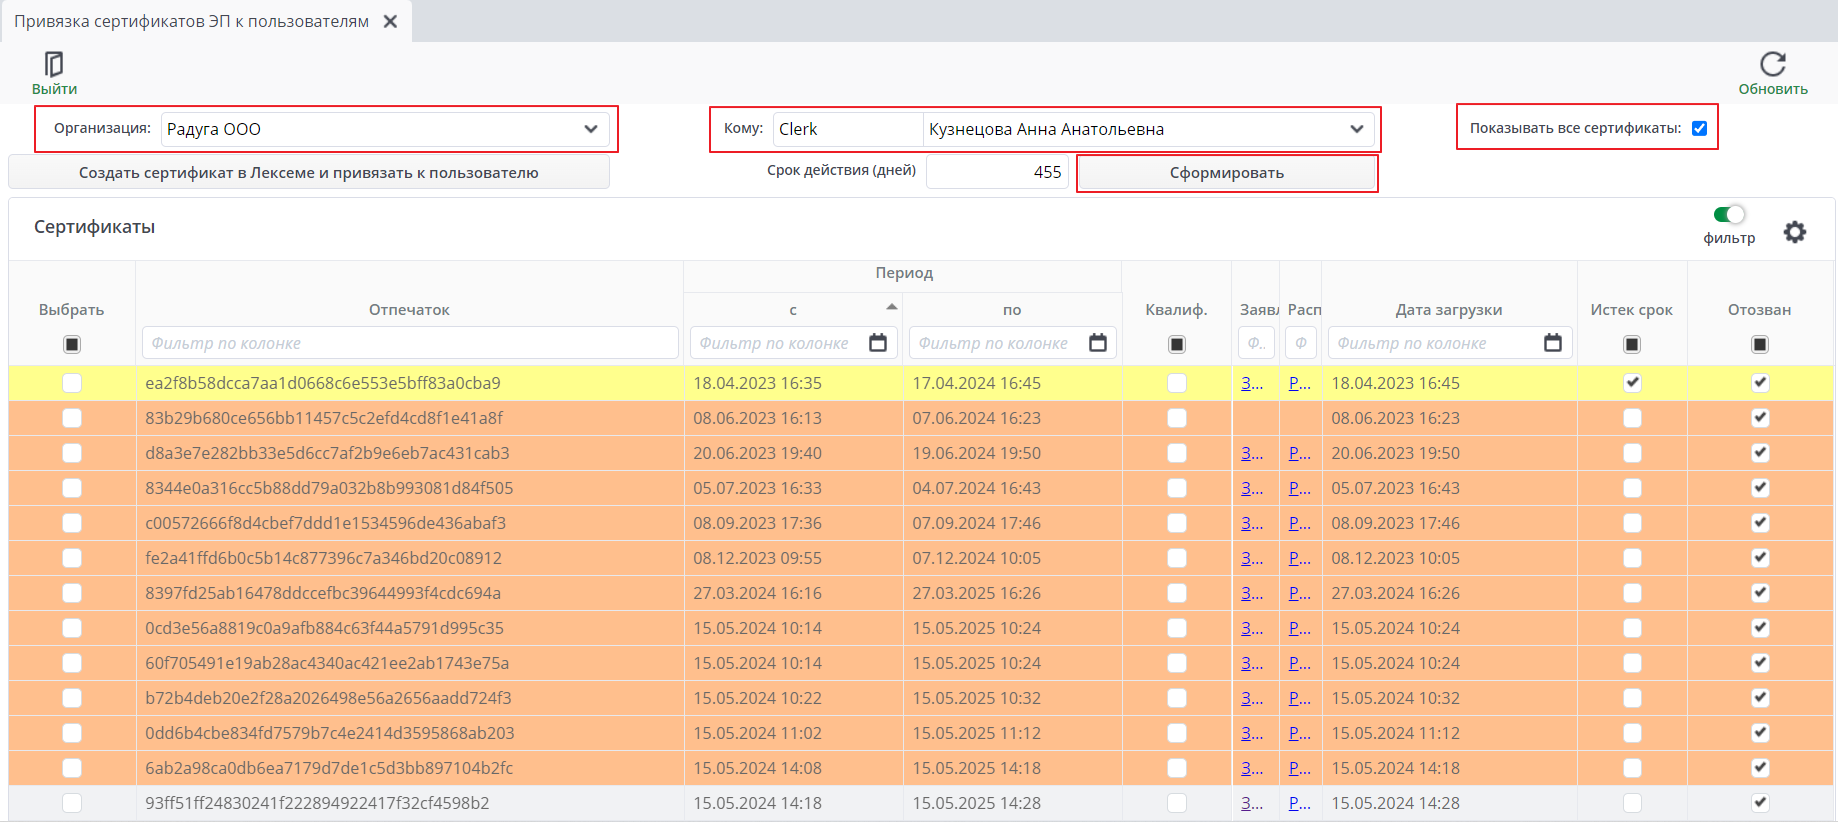
Task: Click date cell 15.05.2024 11:02
Action: tap(757, 733)
